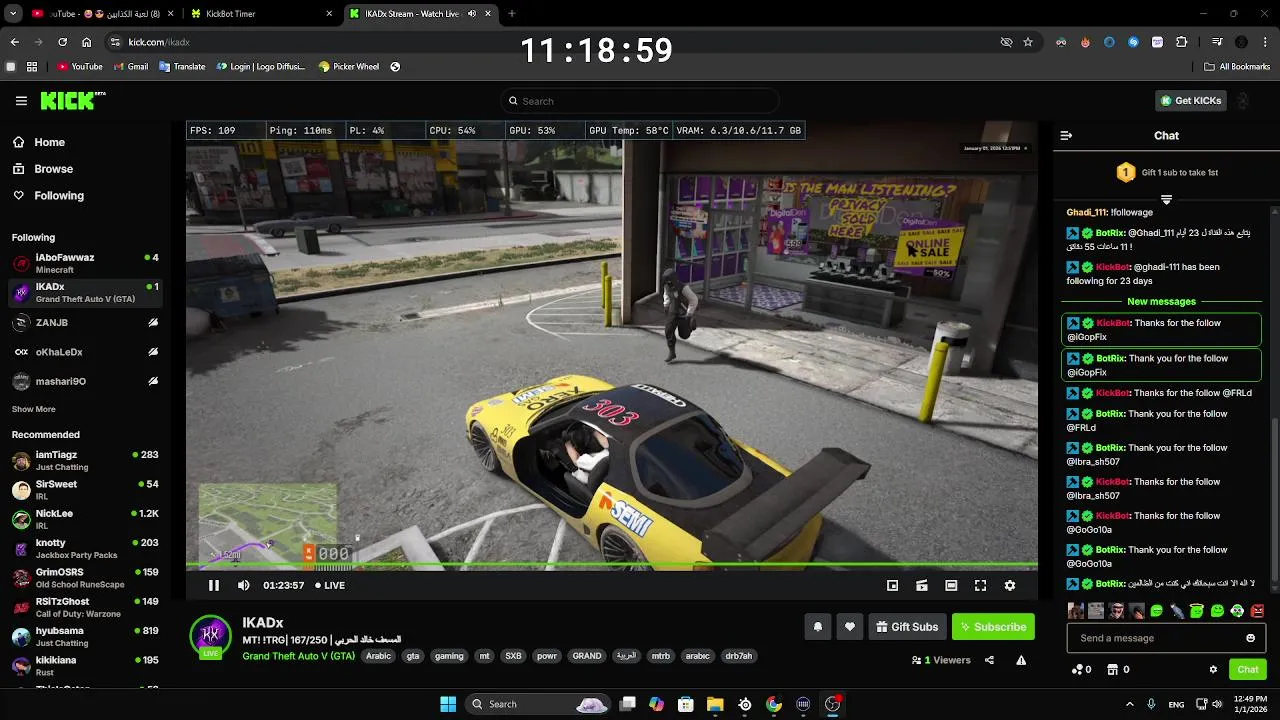The width and height of the screenshot is (1280, 720).
Task: Open Following in sidebar
Action: [x=49, y=196]
